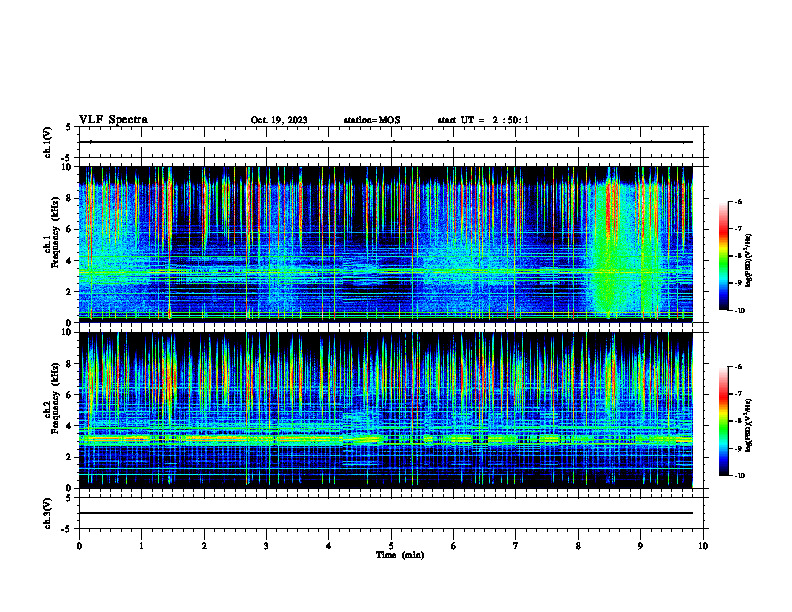Click the time axis tick label '1'
The image size is (792, 612).
[x=141, y=546]
